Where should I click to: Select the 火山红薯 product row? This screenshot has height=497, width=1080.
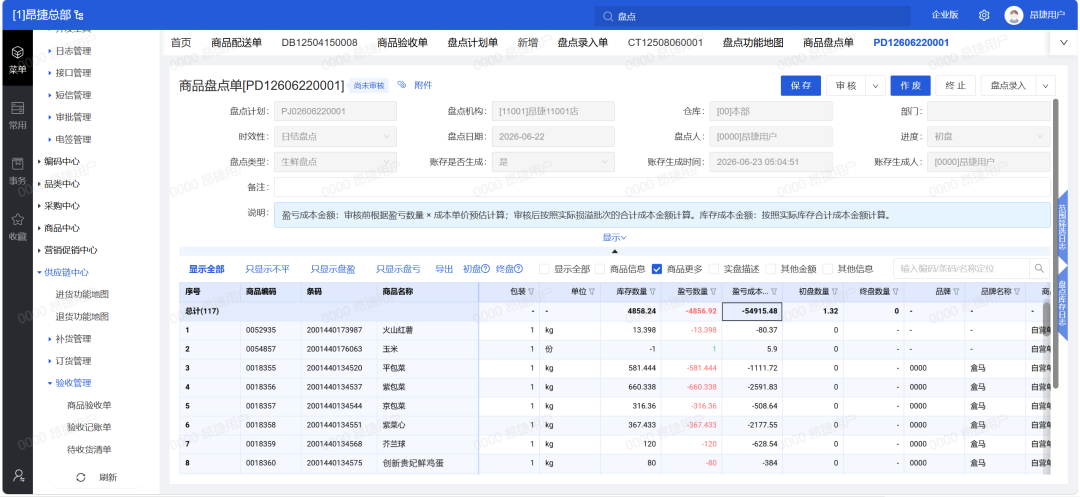tap(612, 330)
